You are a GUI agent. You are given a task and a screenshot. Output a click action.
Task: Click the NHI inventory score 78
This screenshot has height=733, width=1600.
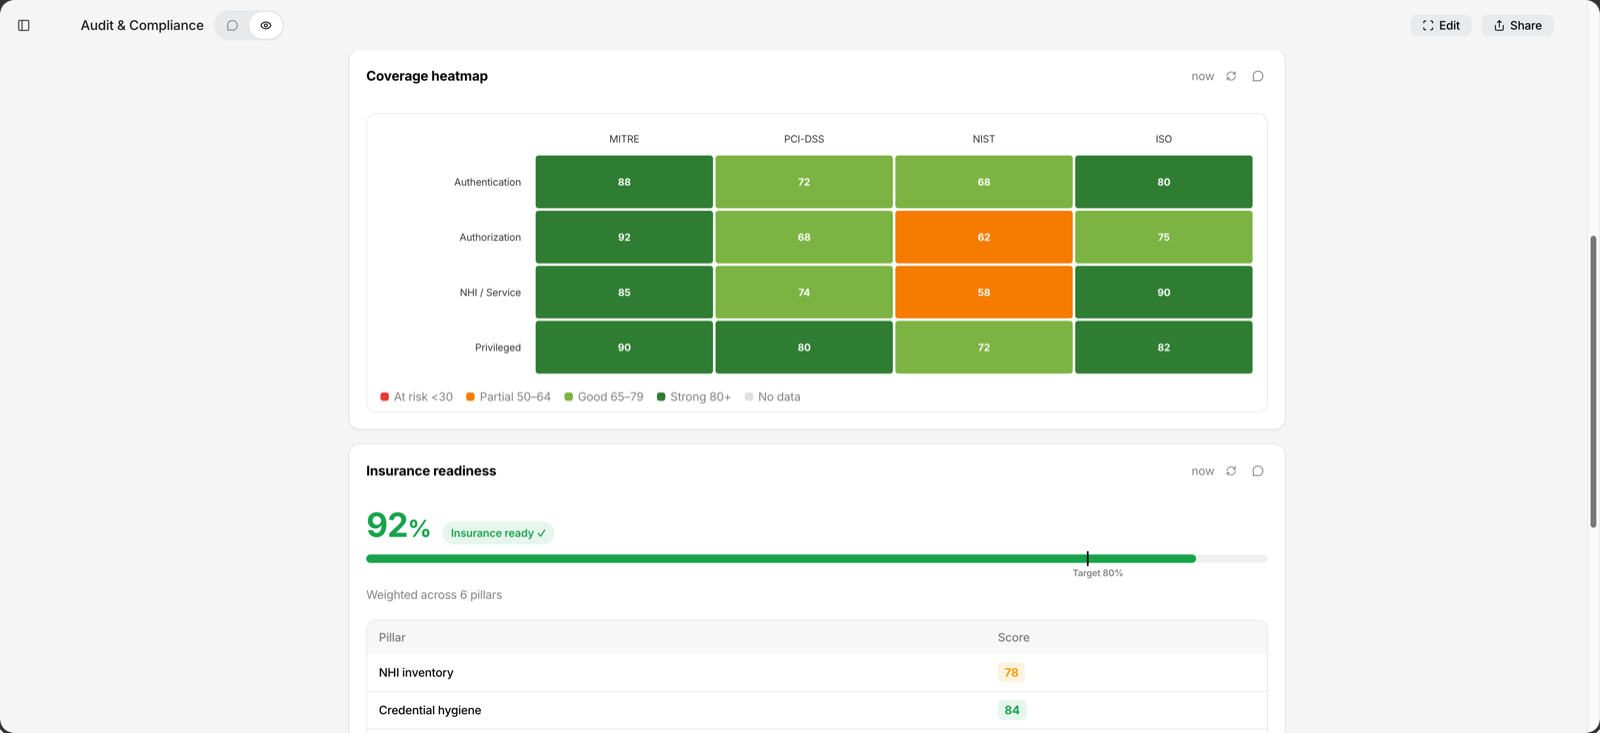pos(1011,673)
